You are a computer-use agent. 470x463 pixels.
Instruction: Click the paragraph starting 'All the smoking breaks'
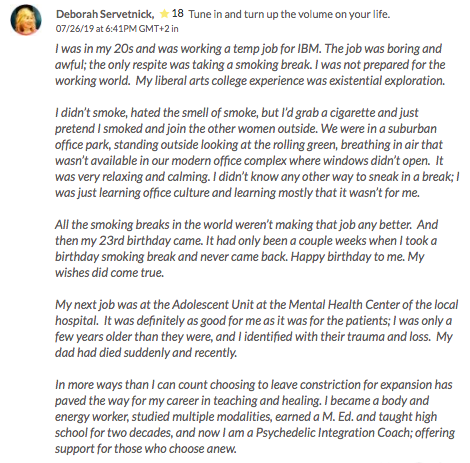pos(246,249)
